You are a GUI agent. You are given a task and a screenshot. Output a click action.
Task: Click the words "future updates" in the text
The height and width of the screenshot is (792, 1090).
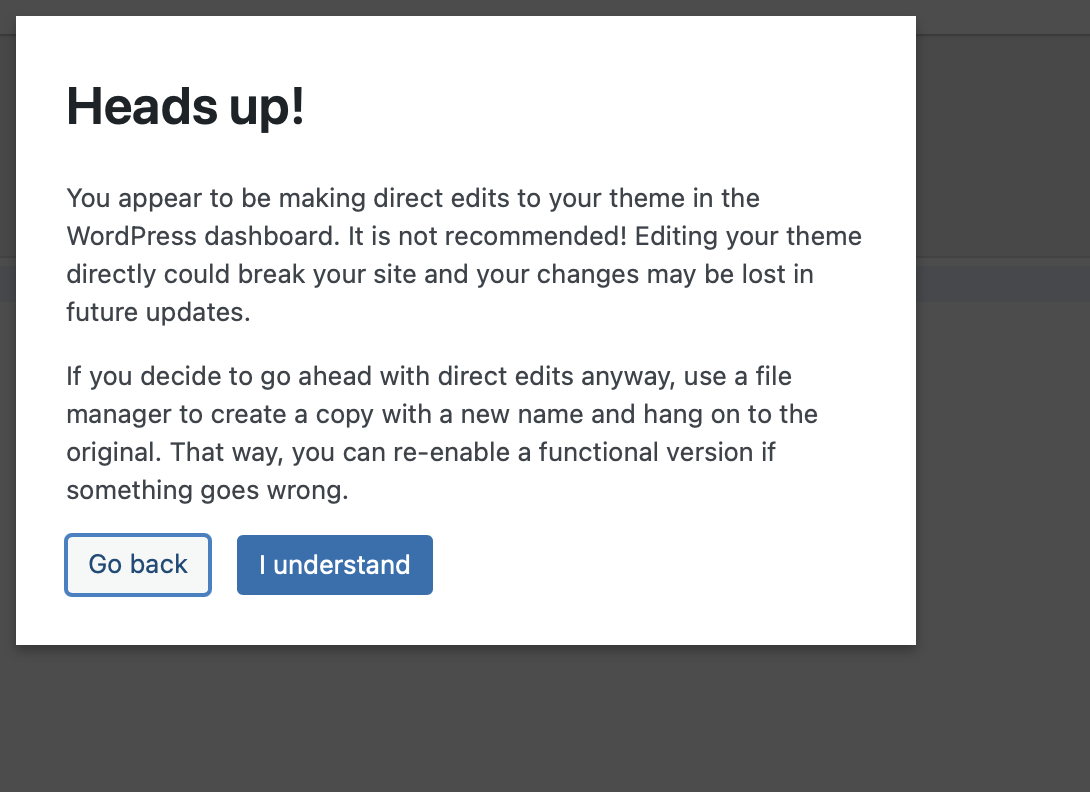(x=155, y=312)
